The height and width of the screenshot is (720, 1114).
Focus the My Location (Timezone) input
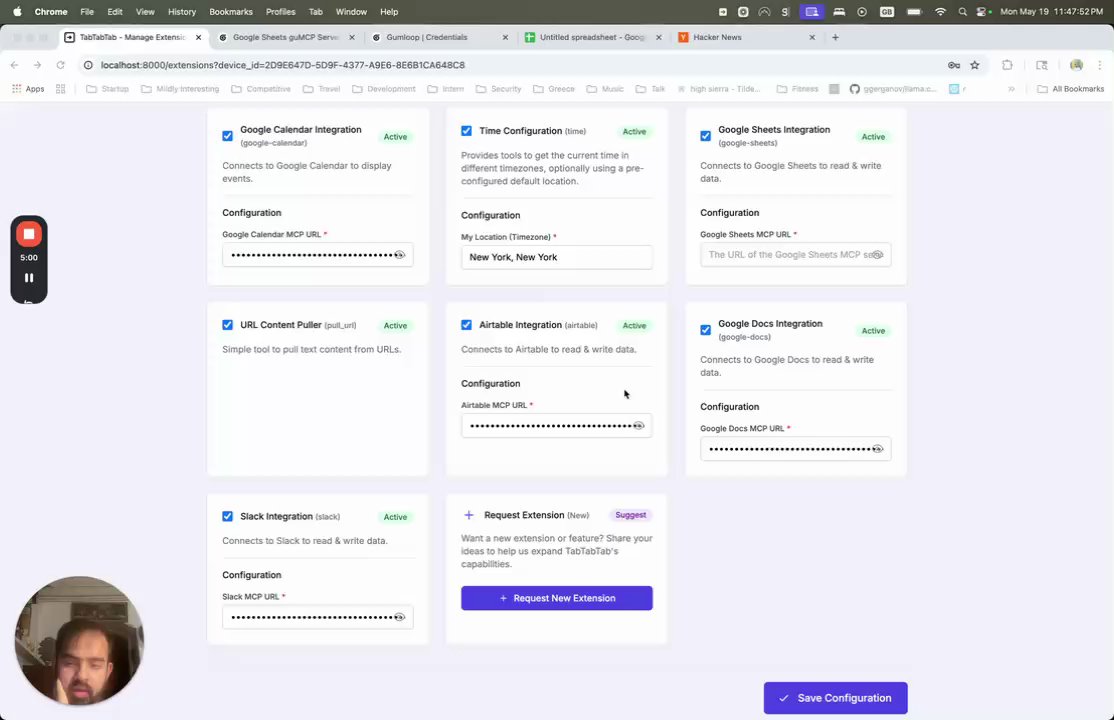(556, 257)
